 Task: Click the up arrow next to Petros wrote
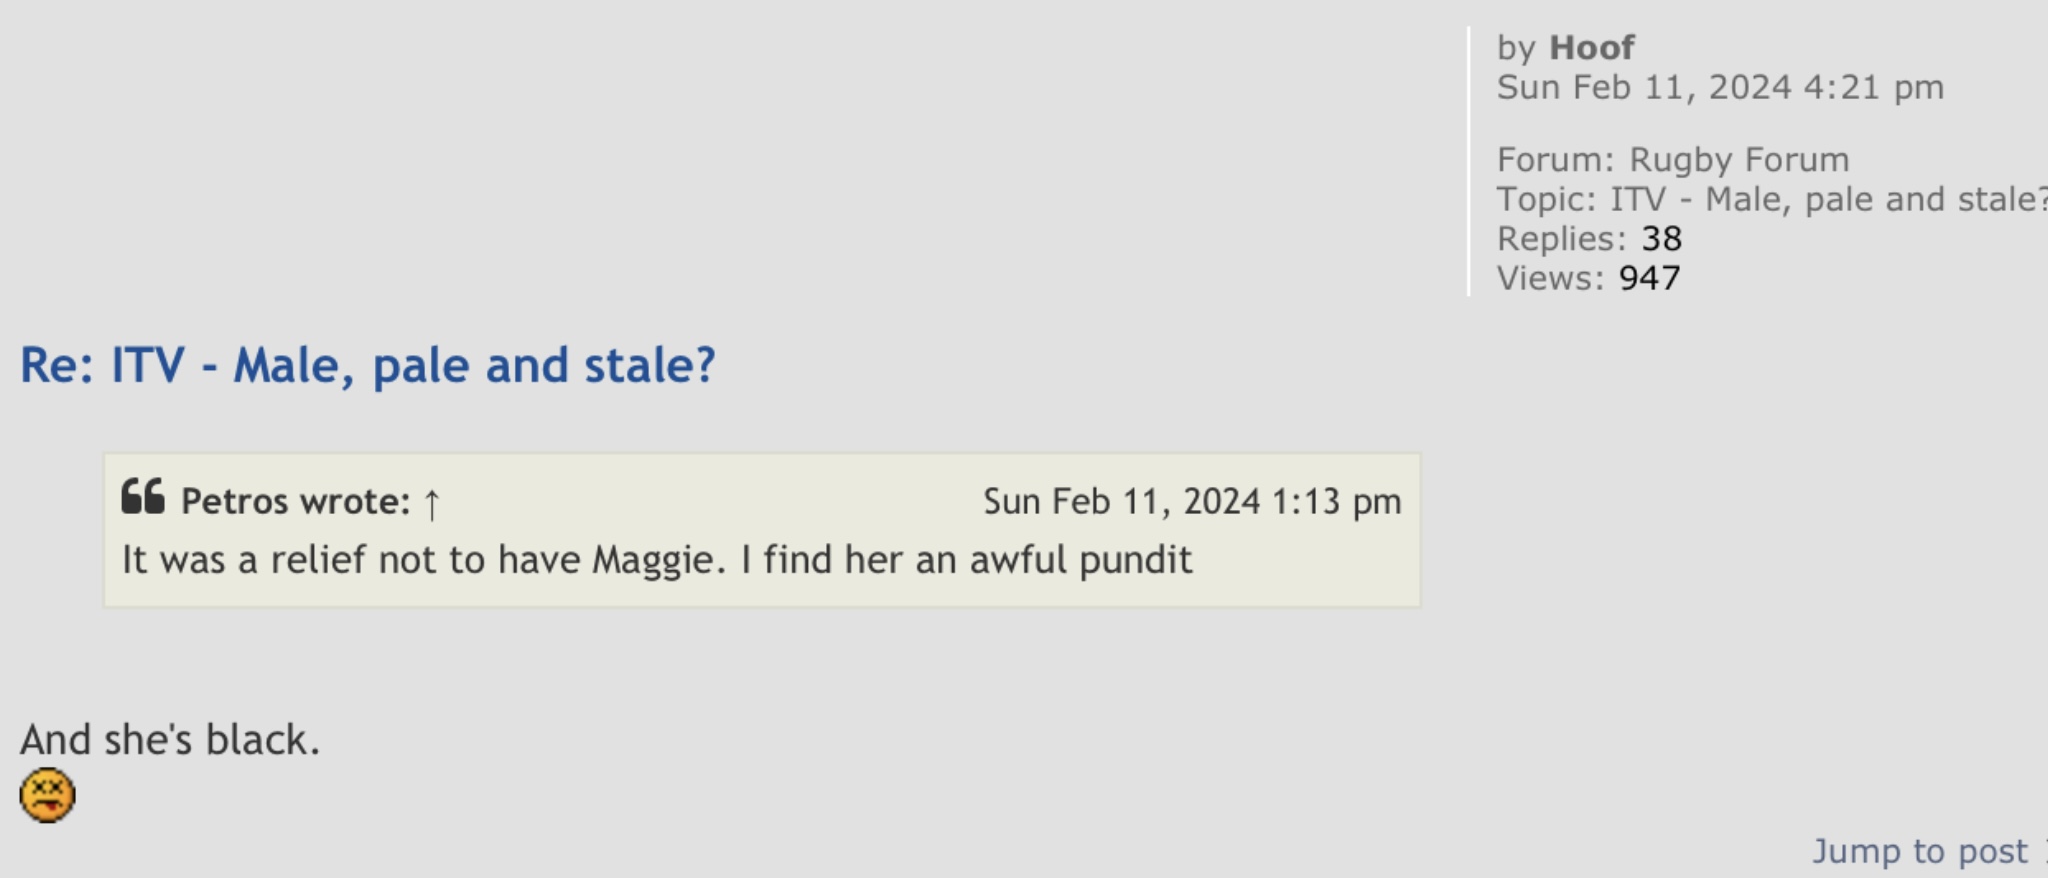431,503
